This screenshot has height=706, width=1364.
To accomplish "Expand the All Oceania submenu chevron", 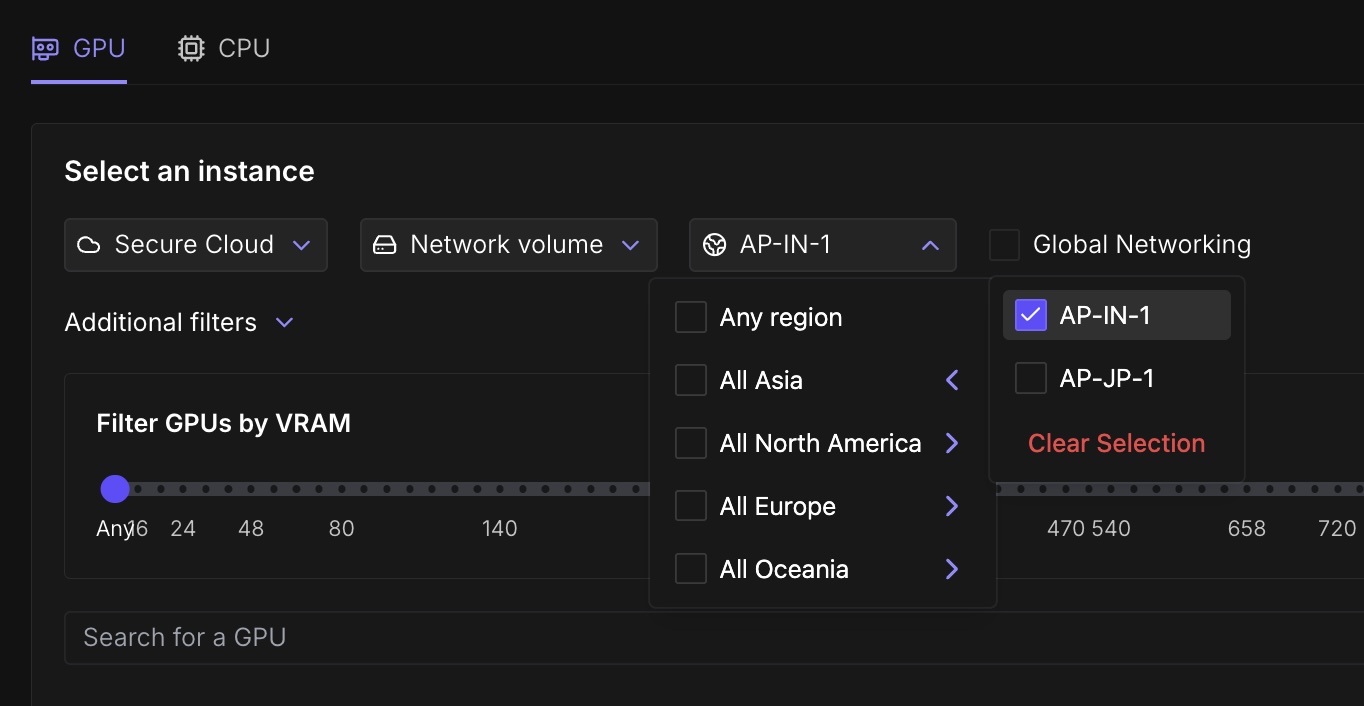I will click(x=952, y=570).
